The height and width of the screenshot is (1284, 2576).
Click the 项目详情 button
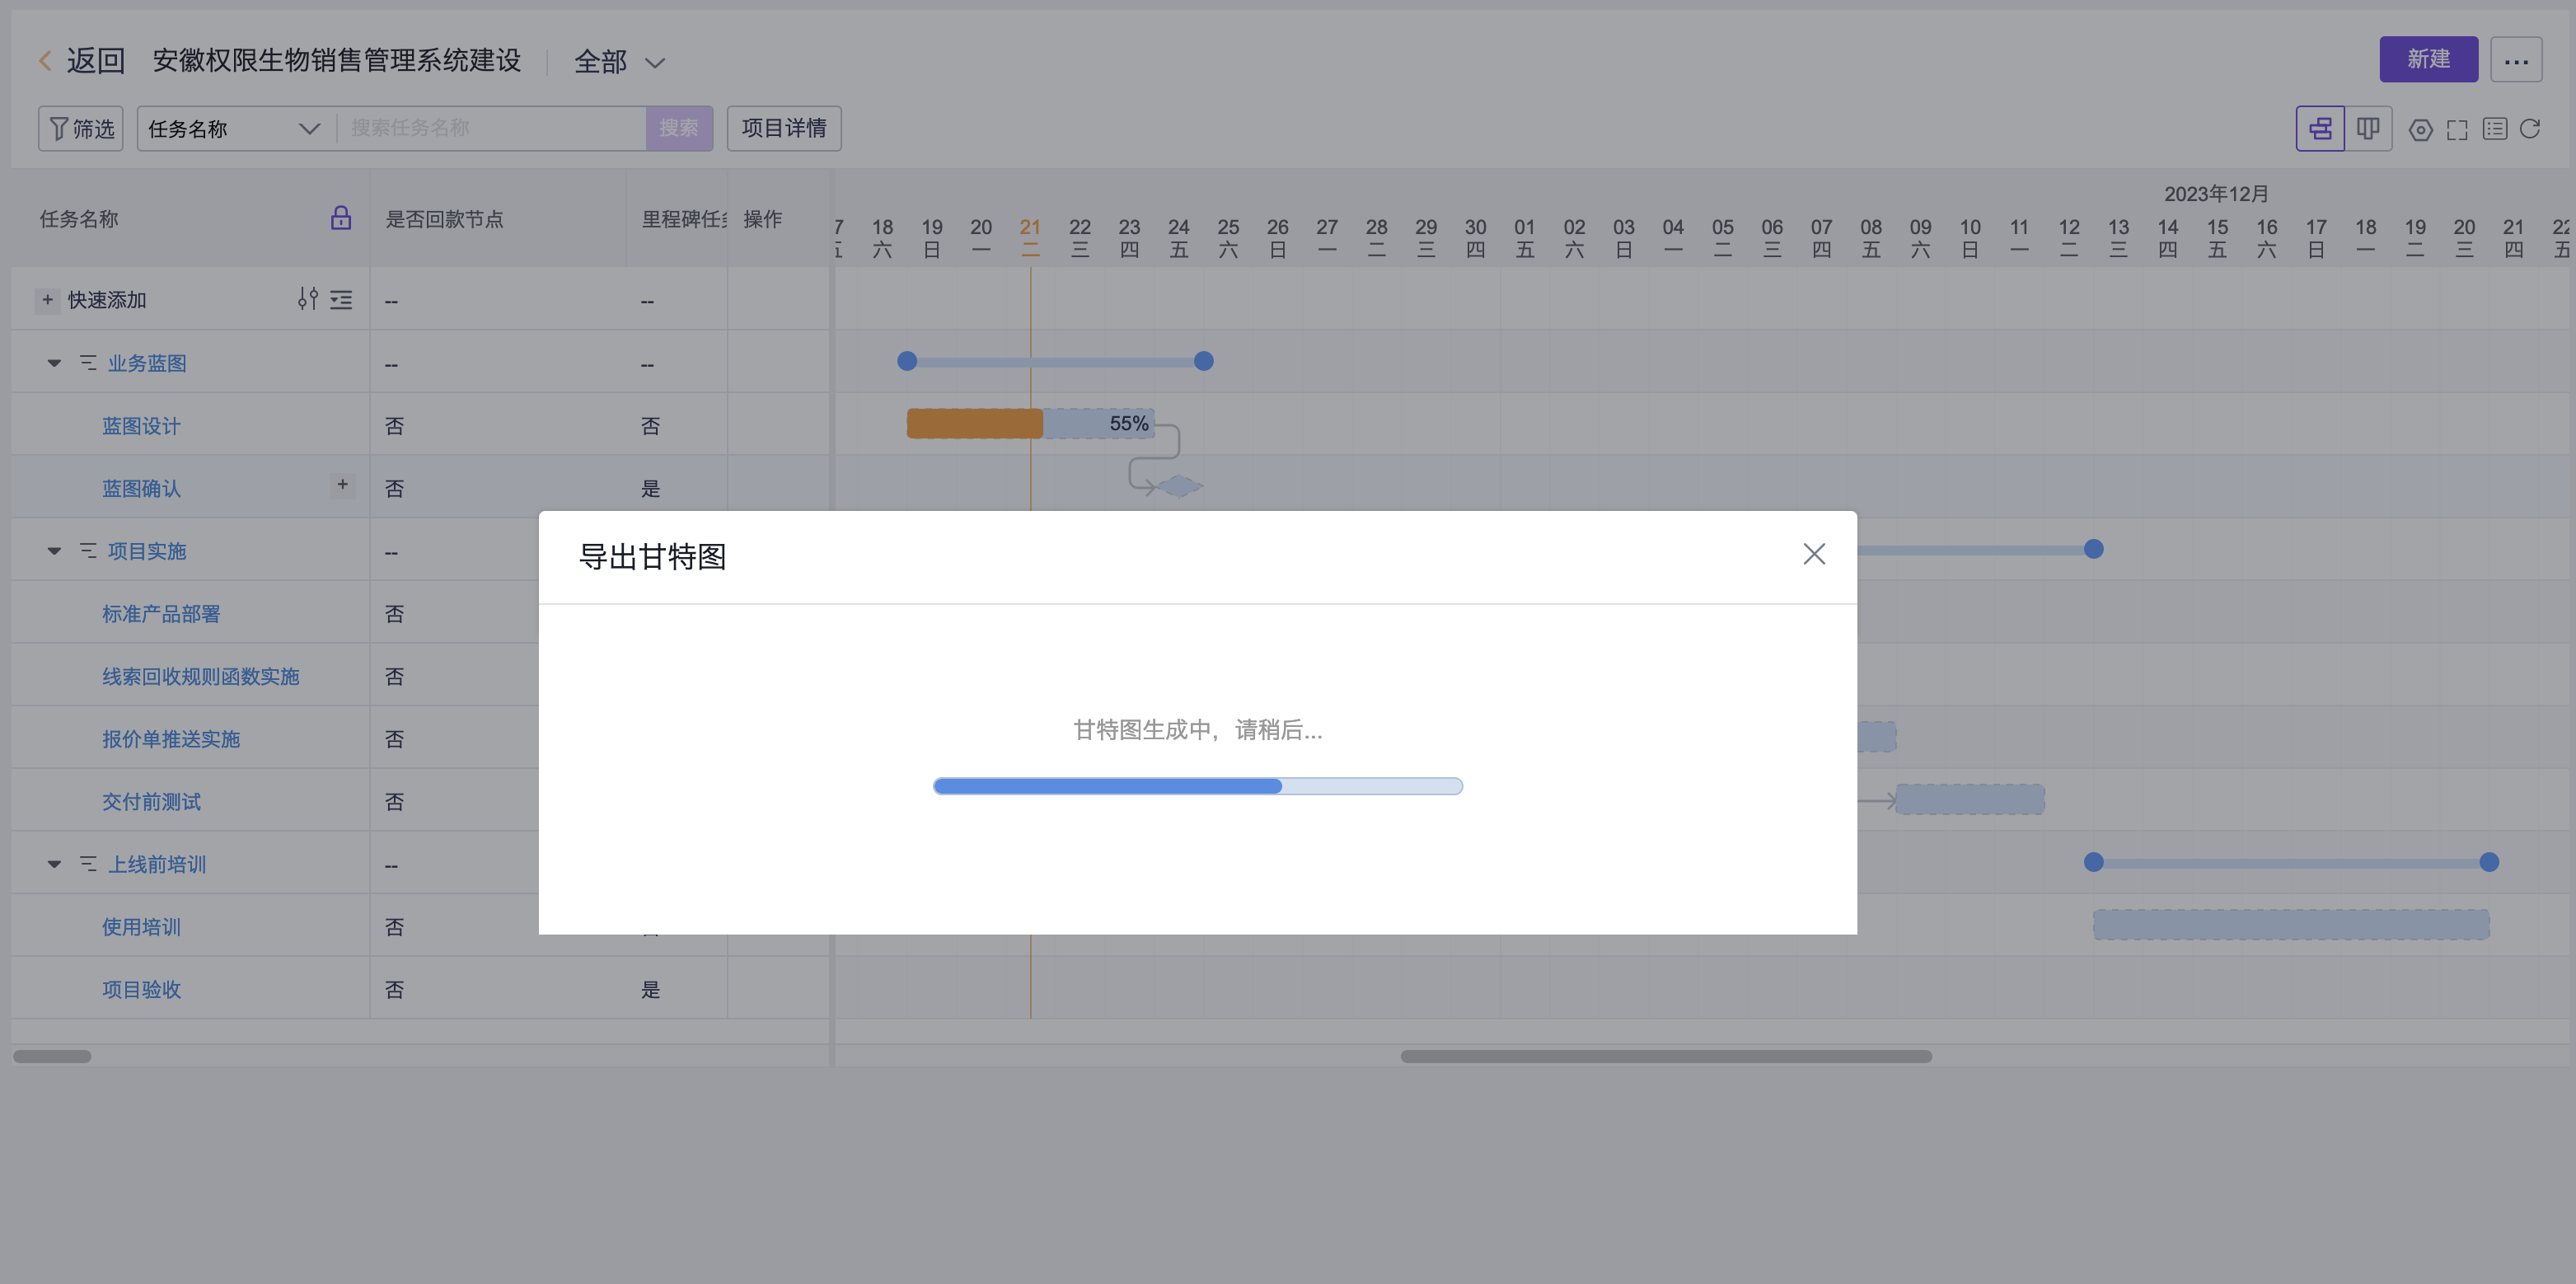tap(784, 129)
